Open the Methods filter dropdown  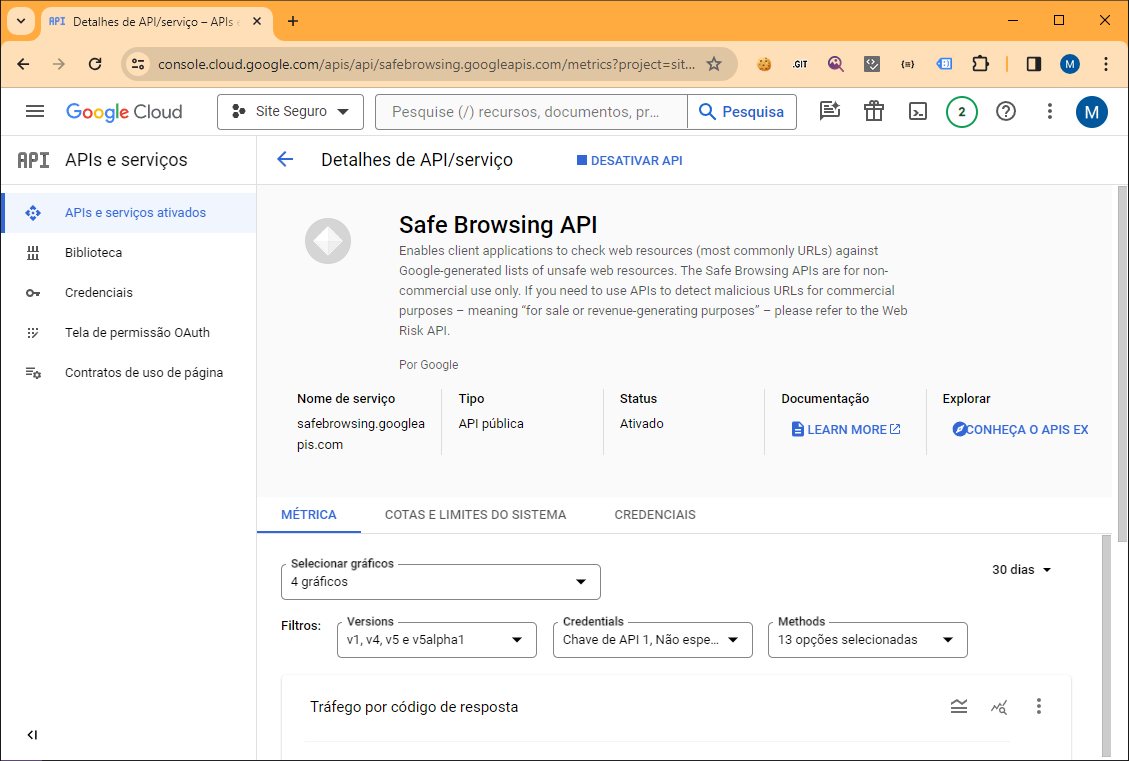[868, 640]
